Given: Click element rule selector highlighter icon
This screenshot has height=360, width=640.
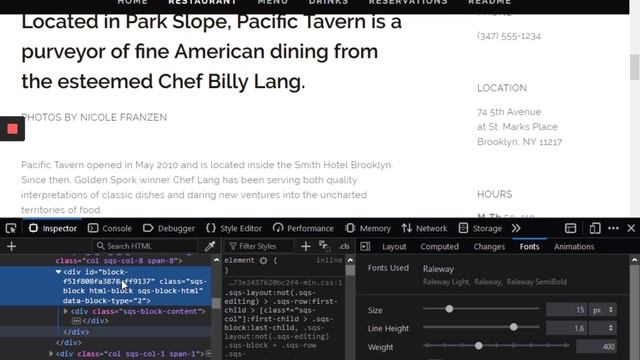Looking at the screenshot, I should coord(263,260).
